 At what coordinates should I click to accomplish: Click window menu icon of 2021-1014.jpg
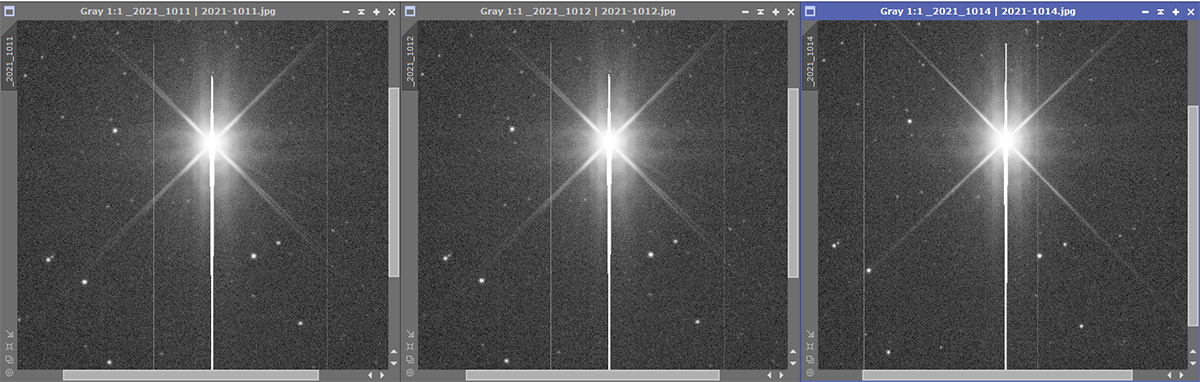[x=810, y=11]
